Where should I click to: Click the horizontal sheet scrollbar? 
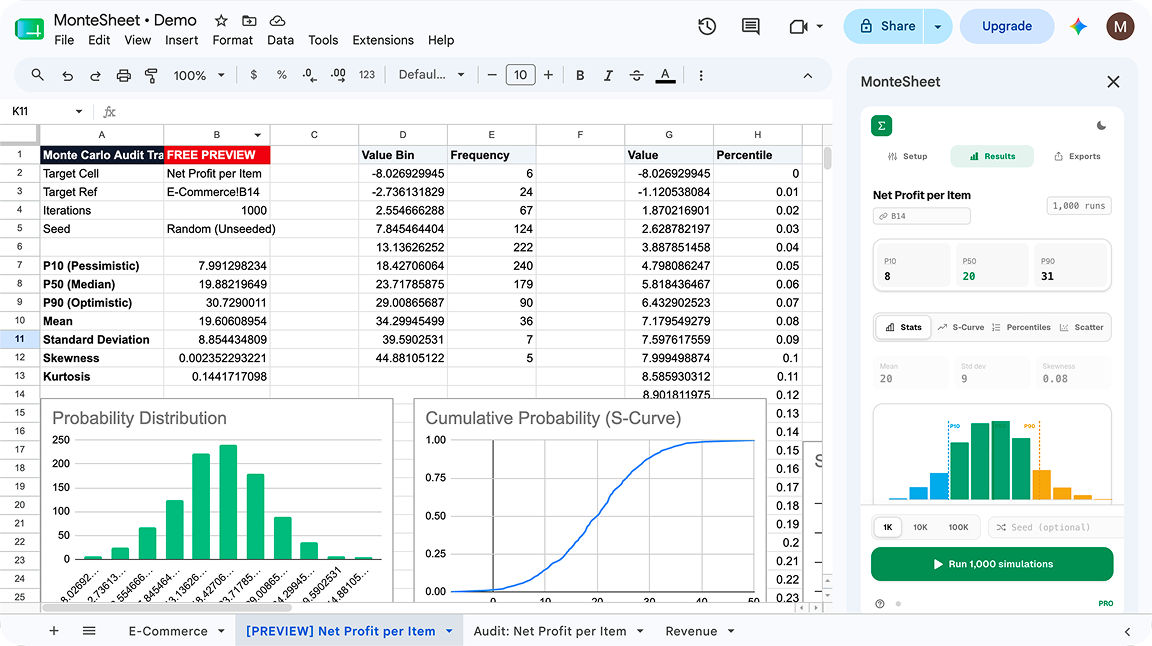coord(168,608)
